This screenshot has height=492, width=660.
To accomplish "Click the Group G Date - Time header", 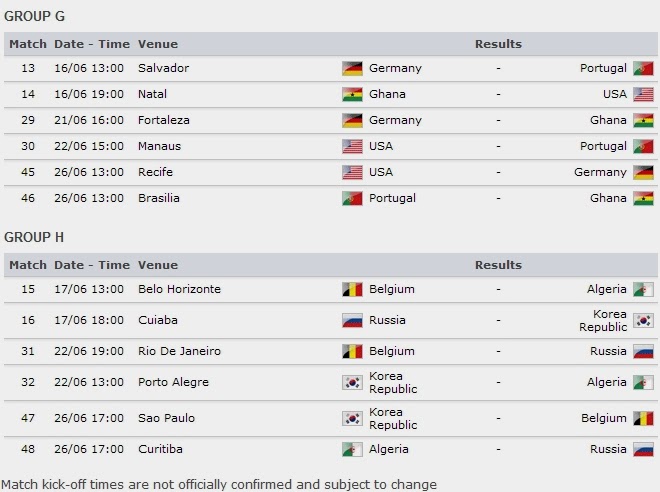I will (x=92, y=44).
